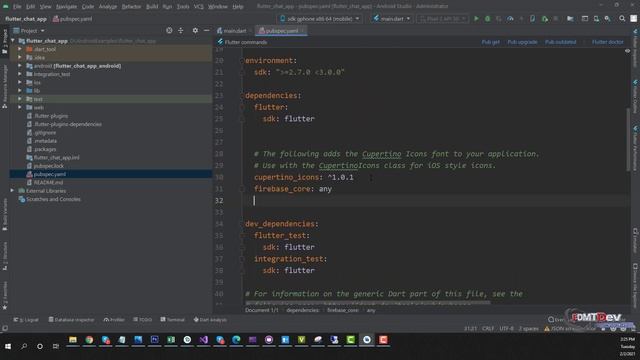This screenshot has height=360, width=640.
Task: Open the TODO tool window
Action: 142,320
